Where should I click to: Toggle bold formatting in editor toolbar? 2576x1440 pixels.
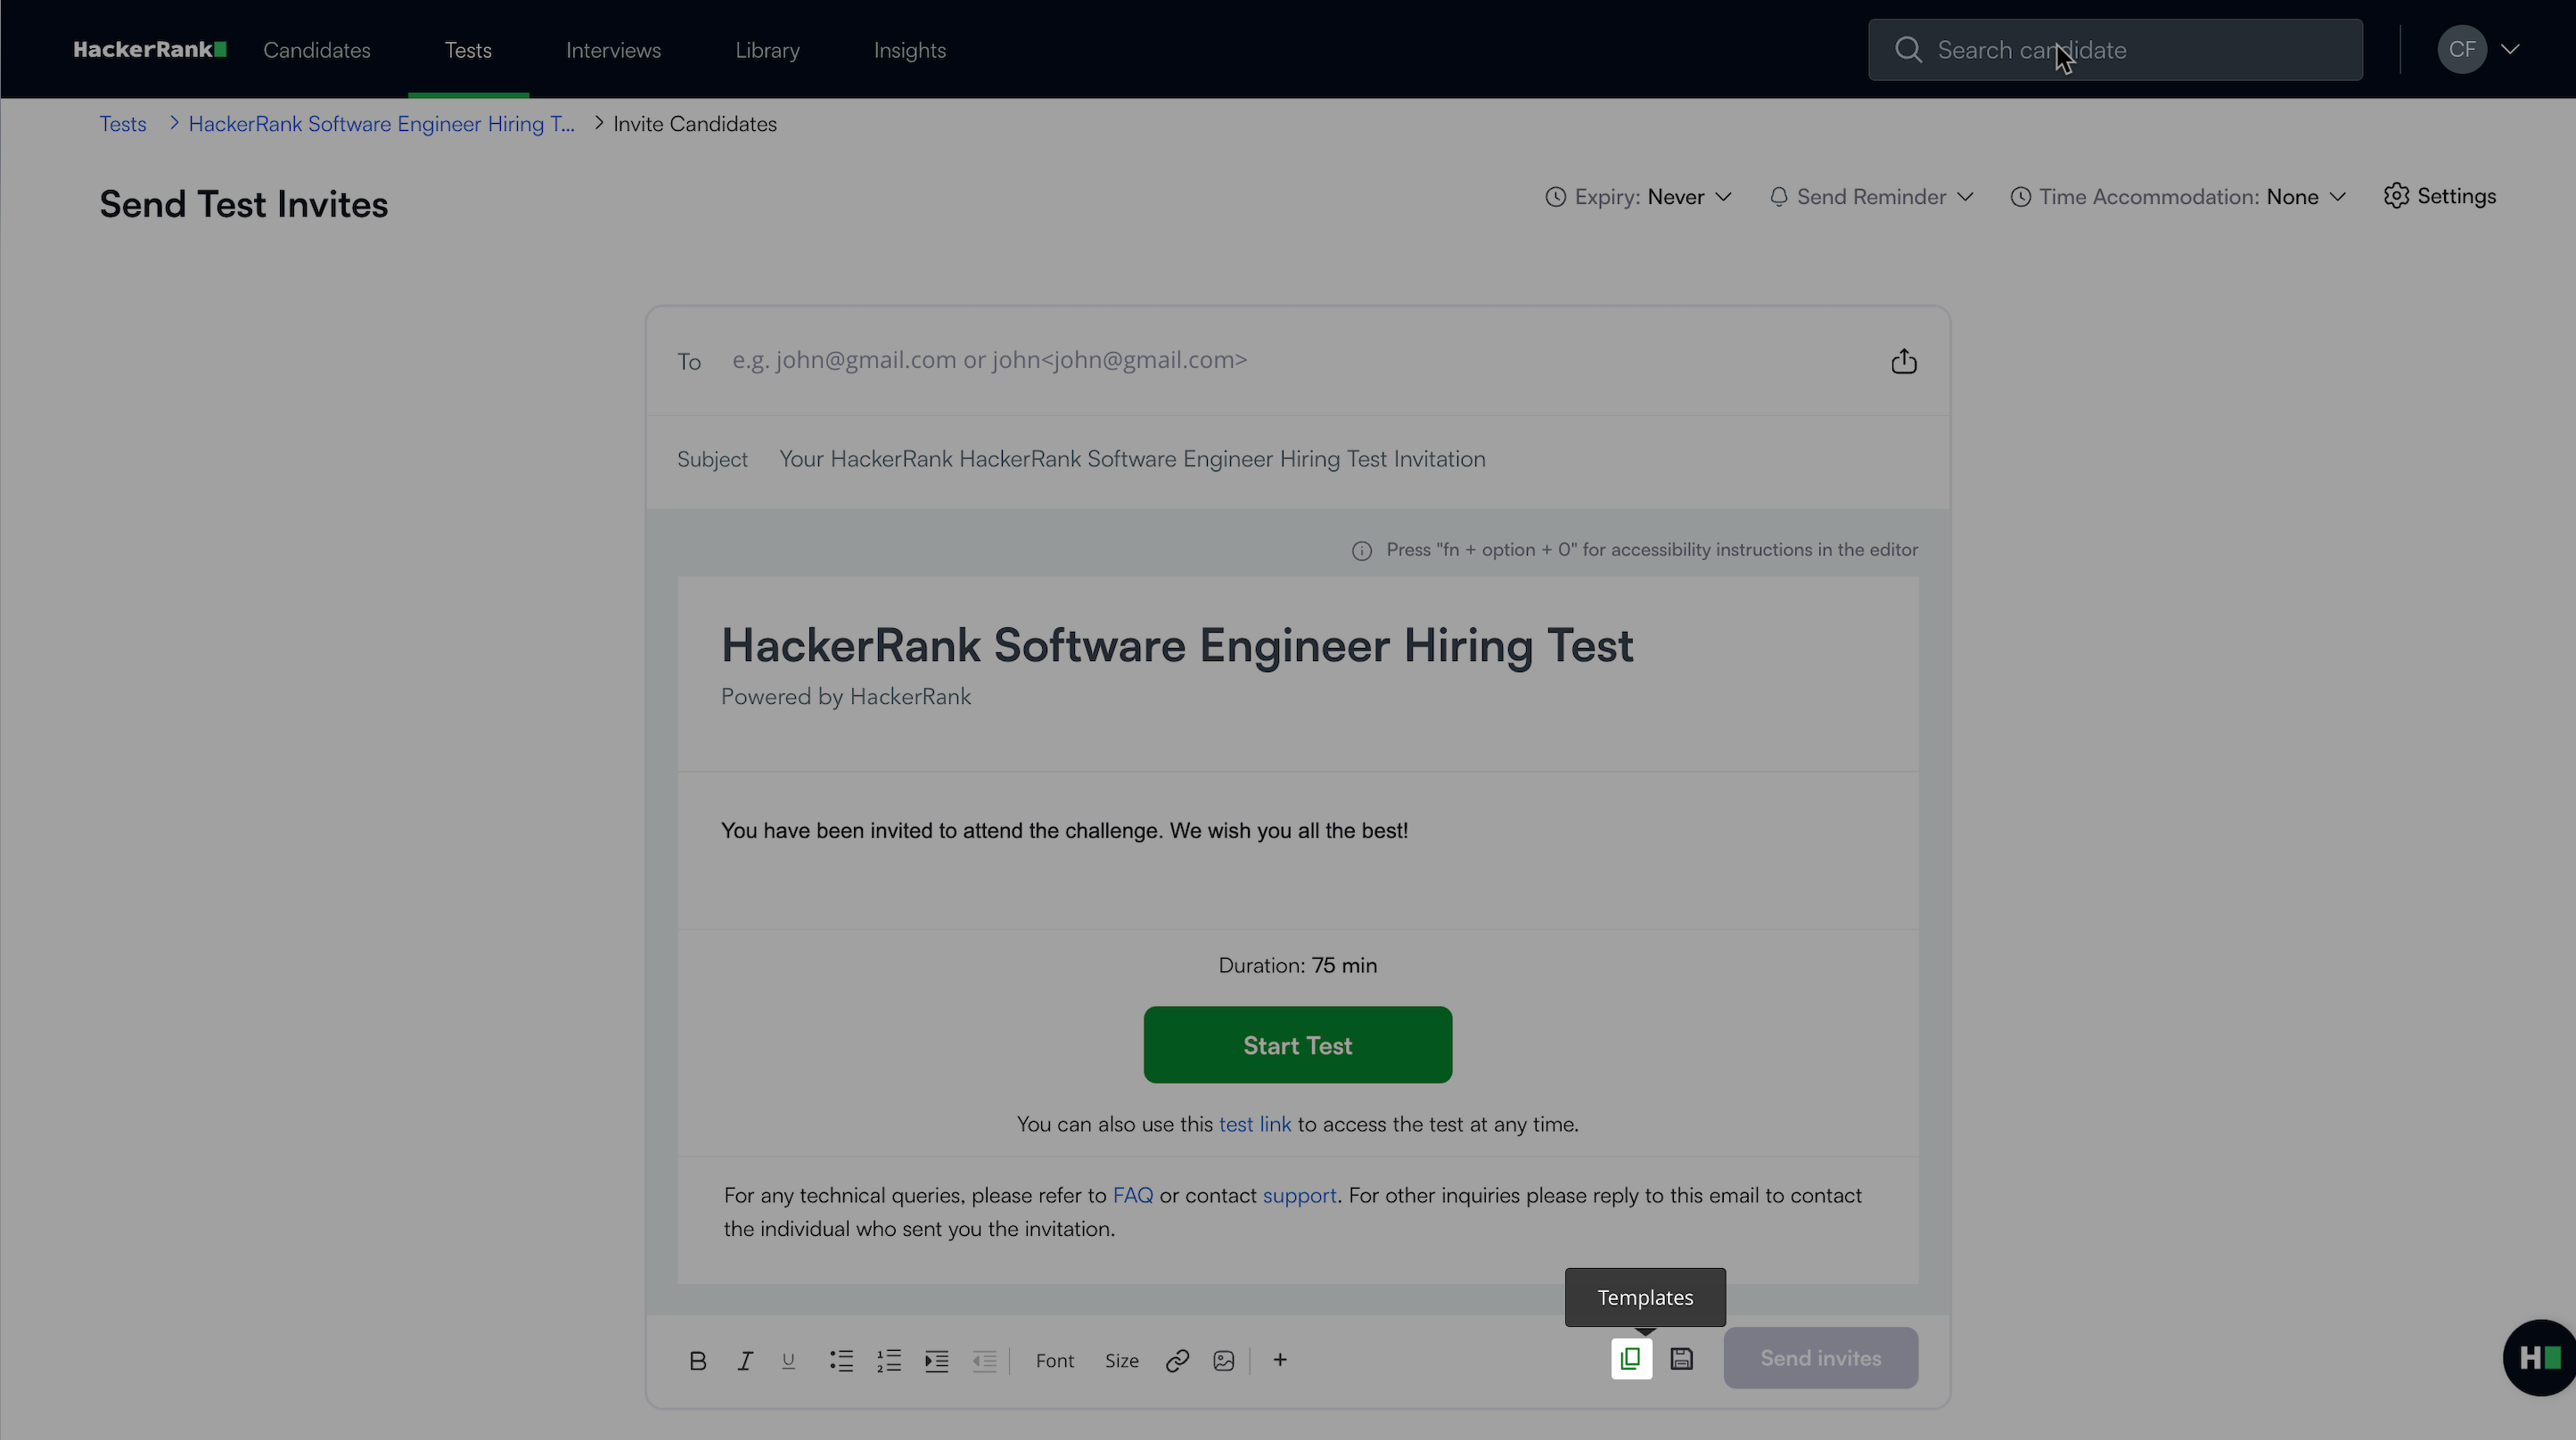(698, 1360)
